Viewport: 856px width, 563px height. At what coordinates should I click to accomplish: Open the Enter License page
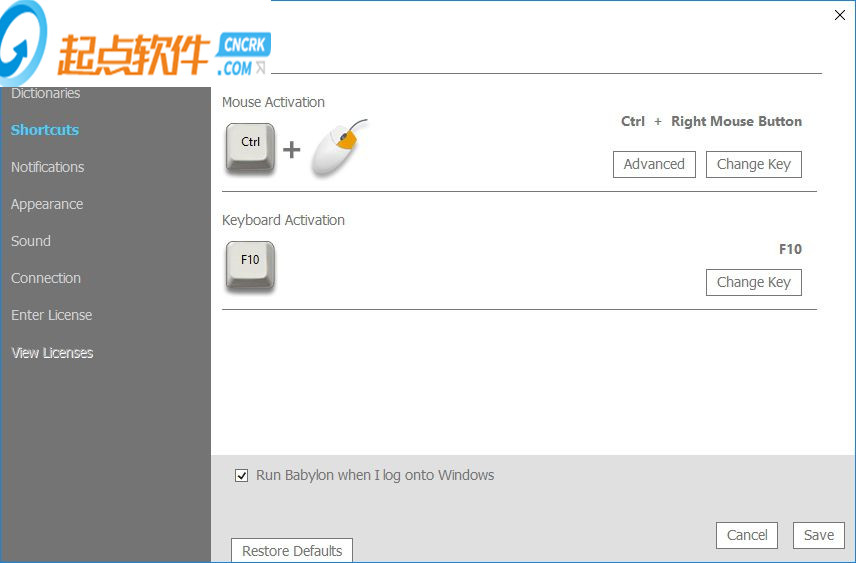pos(51,315)
